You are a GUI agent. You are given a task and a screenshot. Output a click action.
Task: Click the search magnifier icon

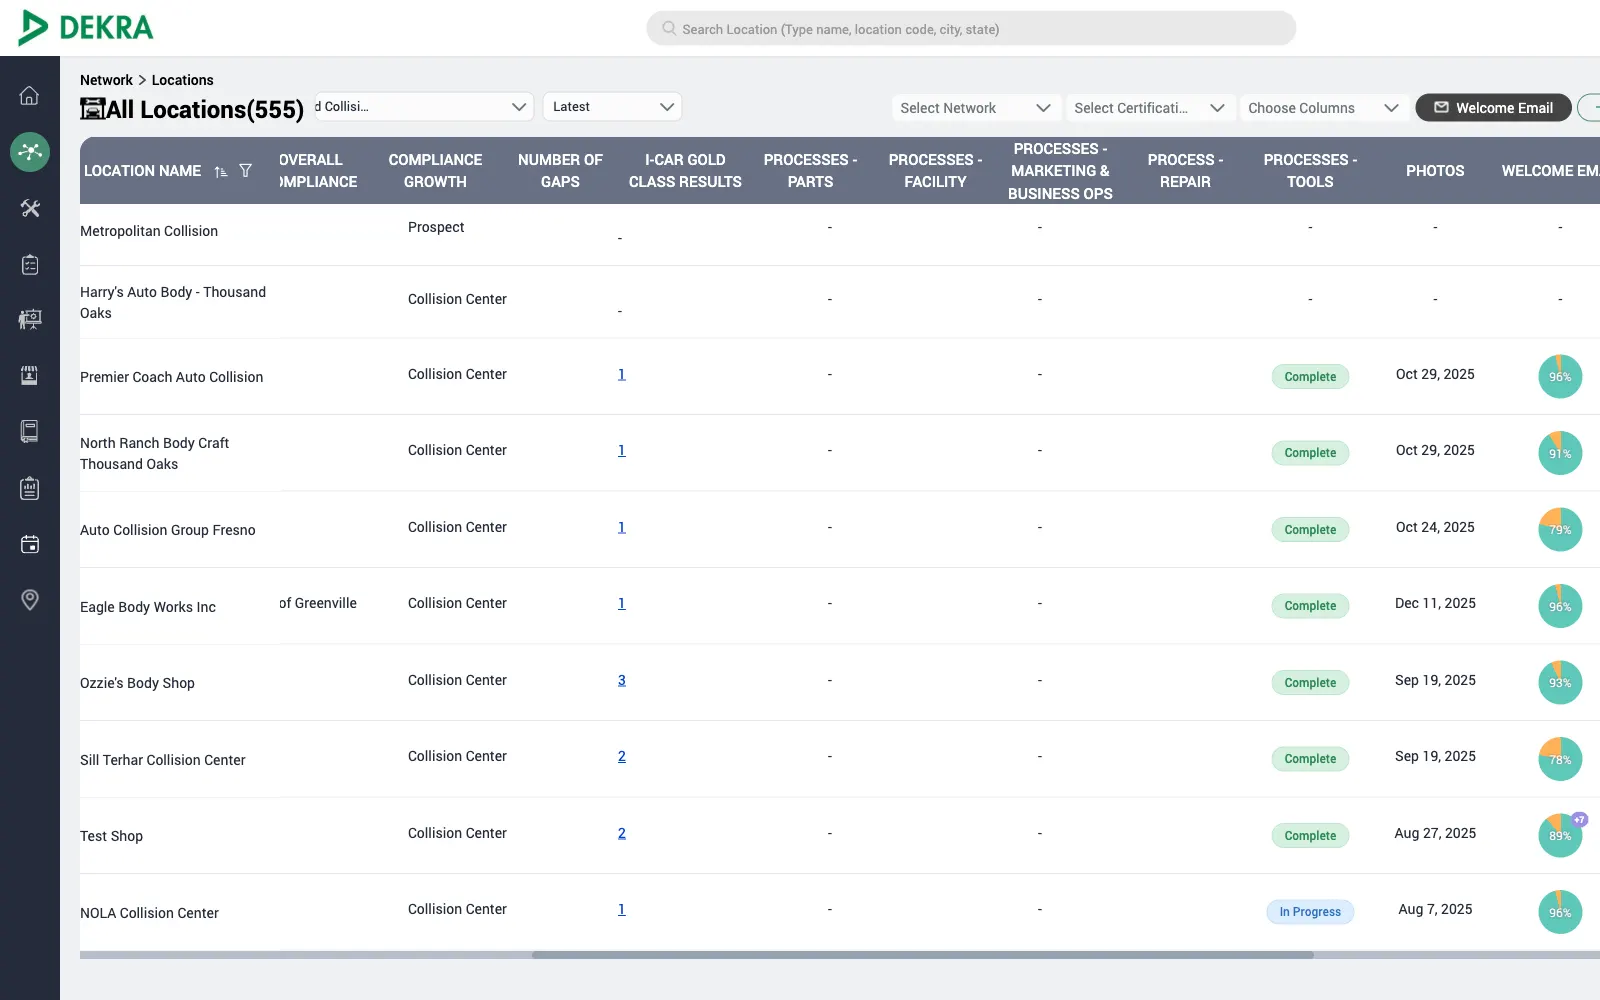pyautogui.click(x=669, y=29)
